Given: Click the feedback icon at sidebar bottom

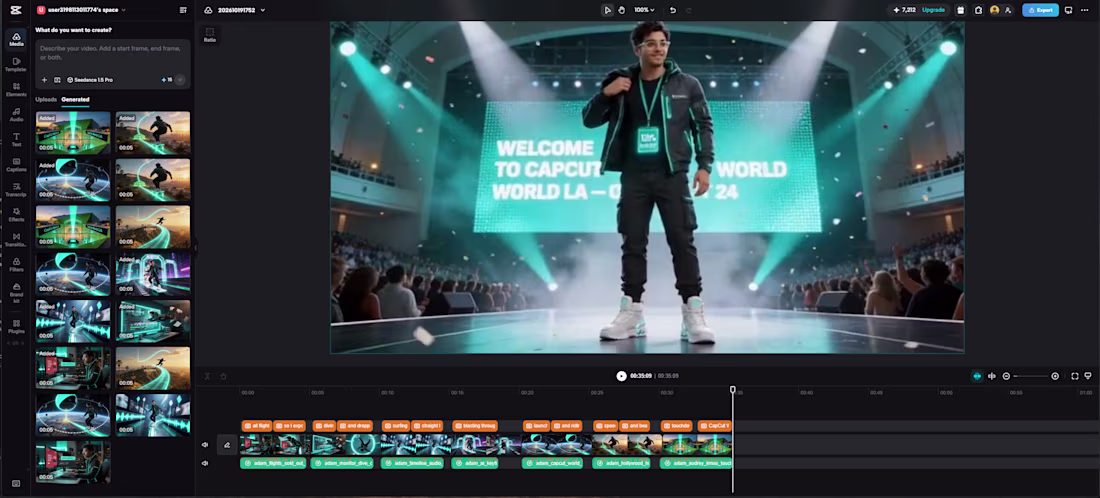Looking at the screenshot, I should tap(16, 483).
